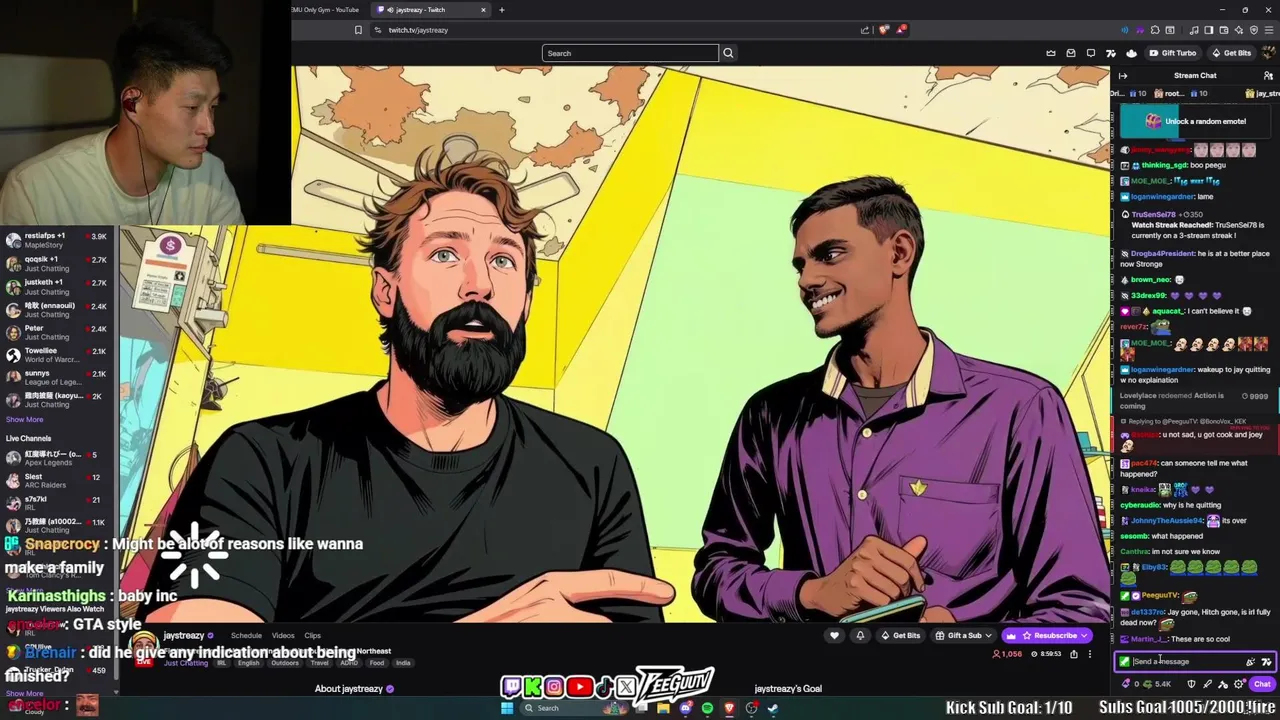This screenshot has height=720, width=1280.
Task: Open Brave Leo AI sparkle icon
Action: click(1239, 30)
